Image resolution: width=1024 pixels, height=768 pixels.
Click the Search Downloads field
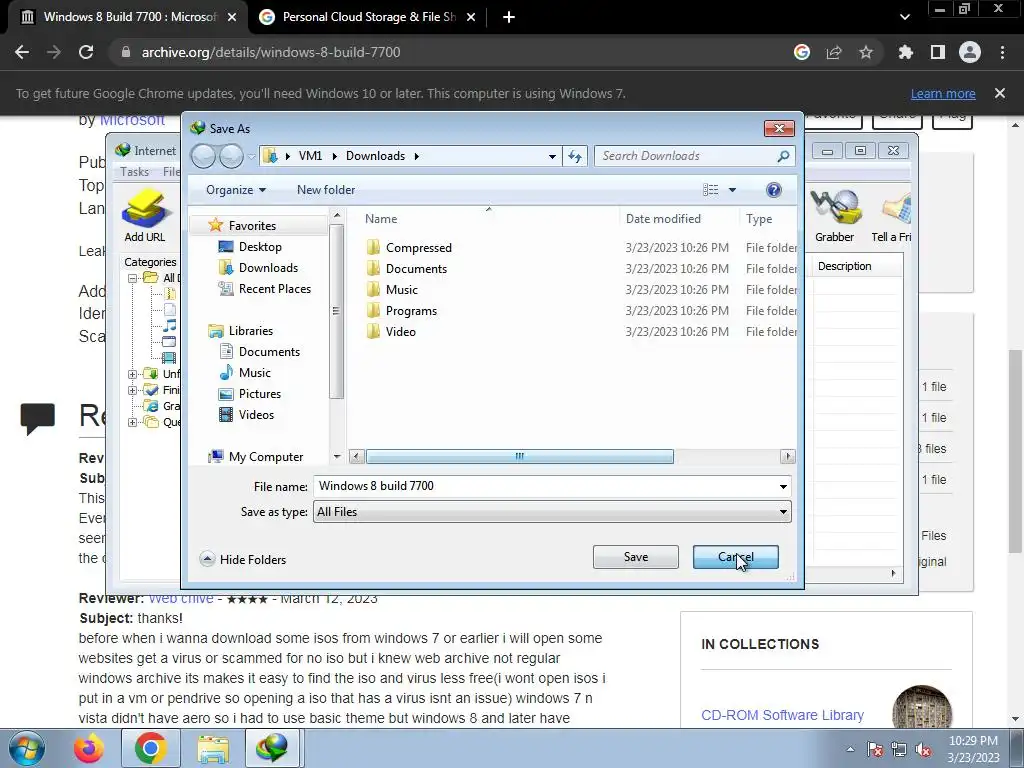(x=694, y=156)
